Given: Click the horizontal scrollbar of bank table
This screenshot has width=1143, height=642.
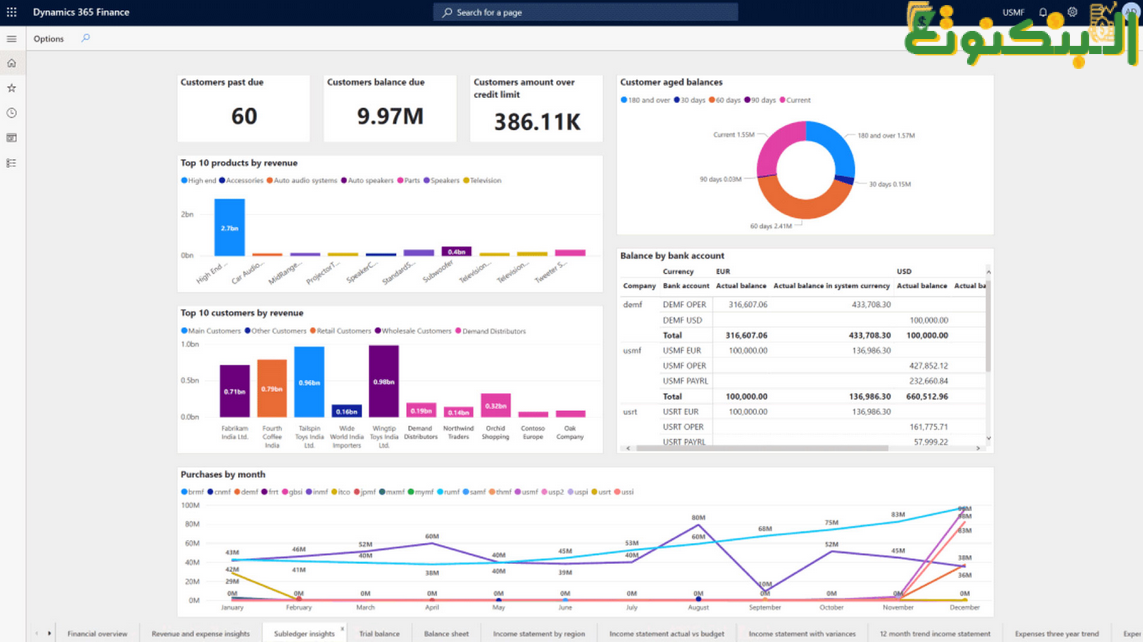Looking at the screenshot, I should point(762,448).
